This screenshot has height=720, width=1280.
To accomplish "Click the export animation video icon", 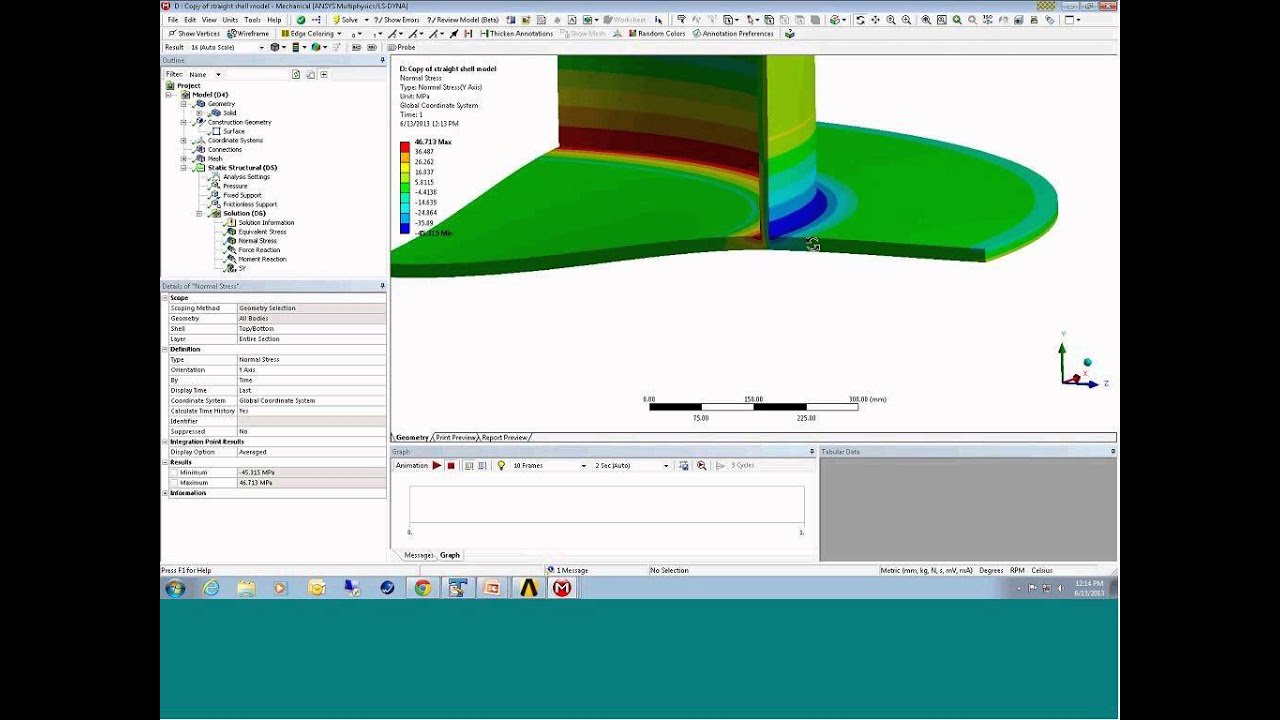I will pos(683,465).
